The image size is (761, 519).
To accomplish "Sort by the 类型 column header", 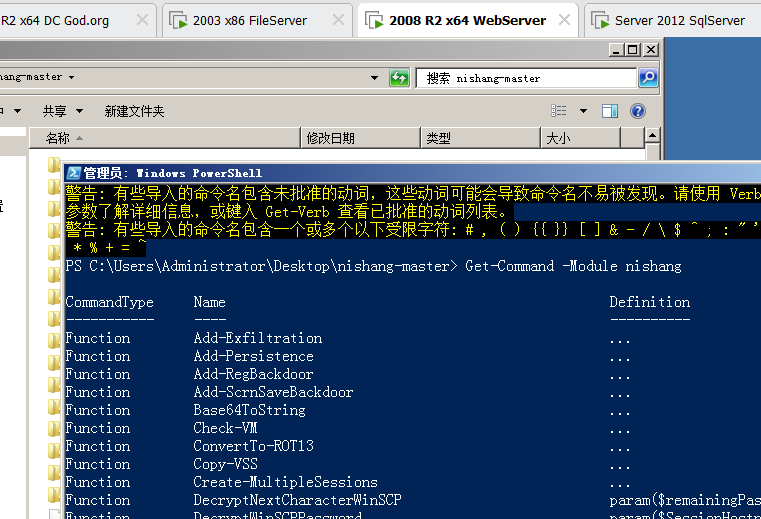I will 438,139.
